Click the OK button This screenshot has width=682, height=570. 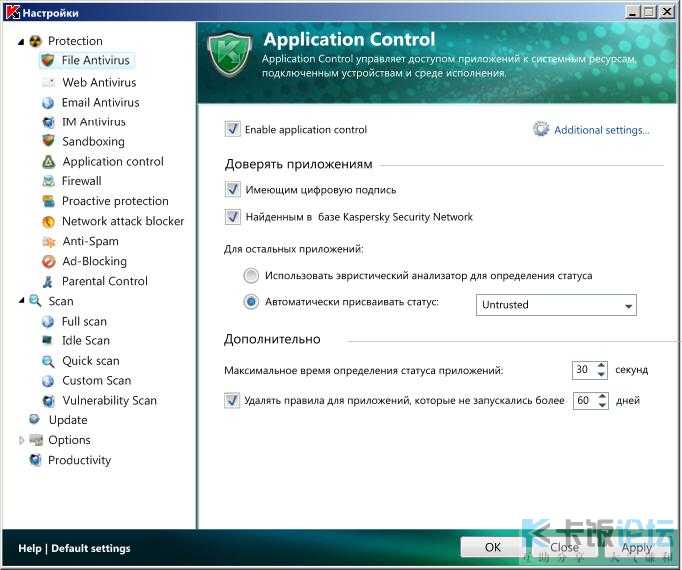coord(493,547)
